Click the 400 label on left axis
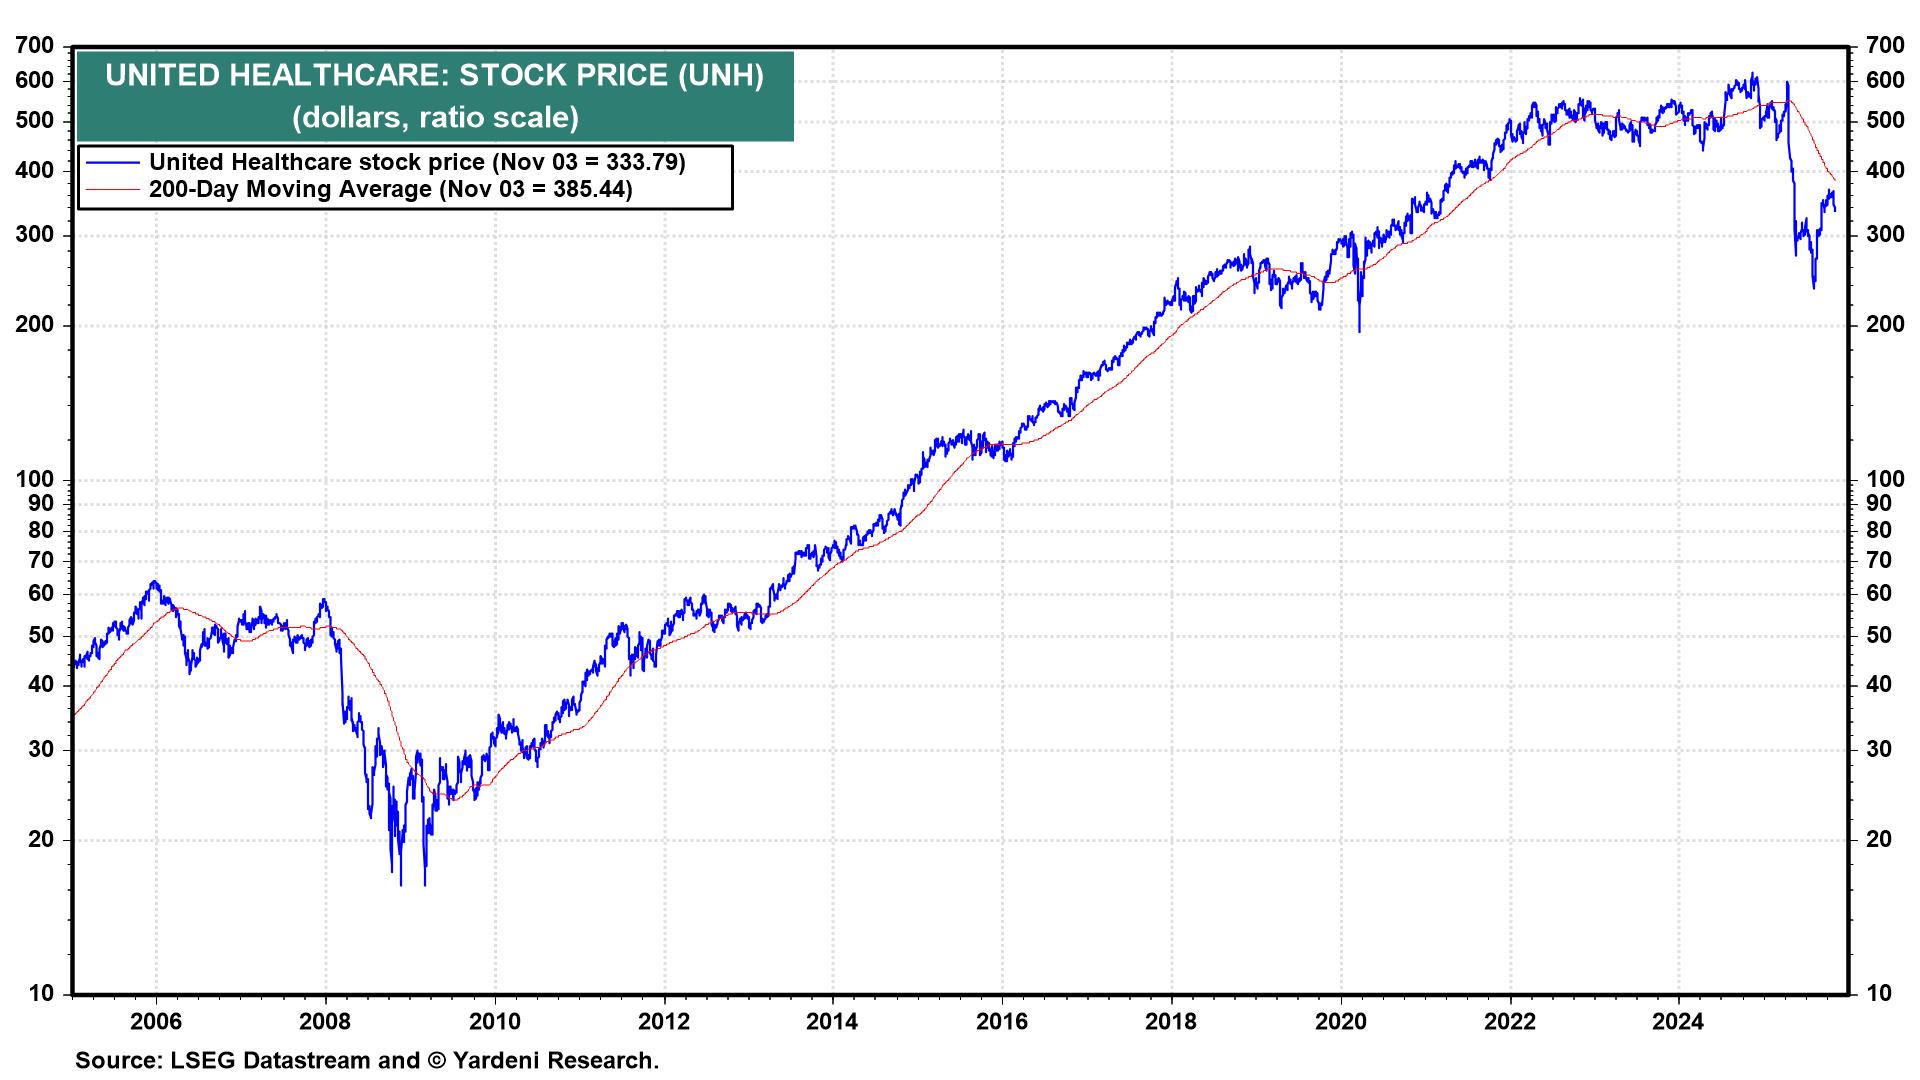 point(35,171)
